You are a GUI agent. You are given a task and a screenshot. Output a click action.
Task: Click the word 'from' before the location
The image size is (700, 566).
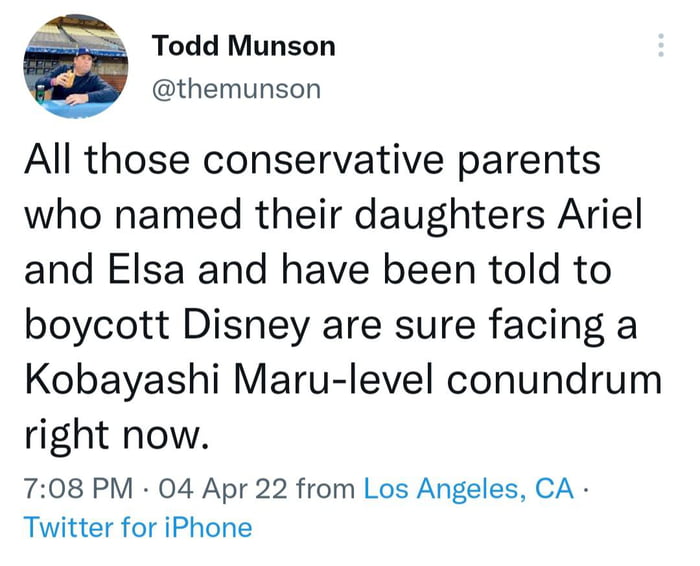pyautogui.click(x=326, y=489)
